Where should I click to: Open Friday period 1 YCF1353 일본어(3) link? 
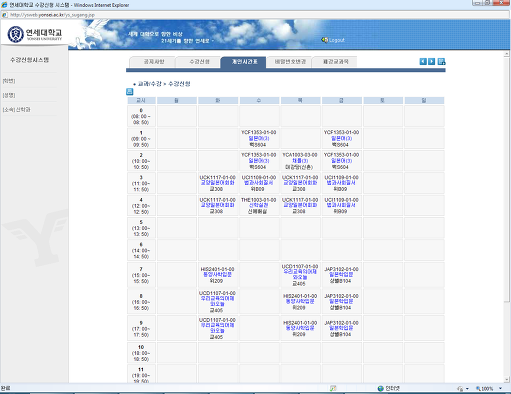pyautogui.click(x=341, y=138)
